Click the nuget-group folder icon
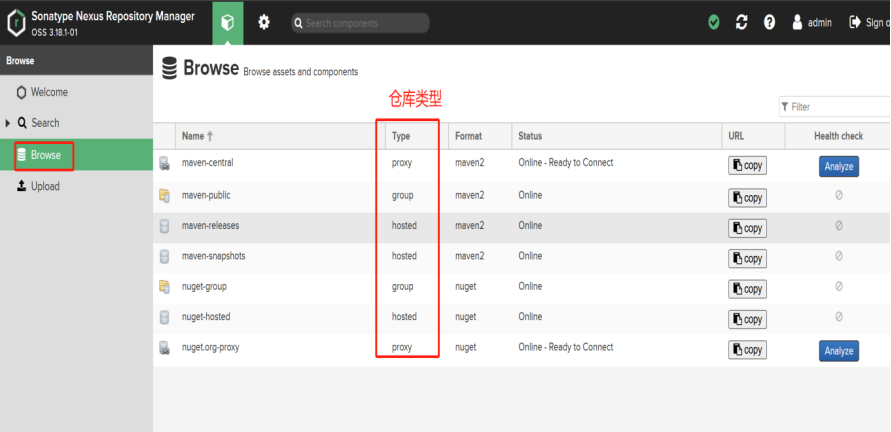 click(x=164, y=287)
